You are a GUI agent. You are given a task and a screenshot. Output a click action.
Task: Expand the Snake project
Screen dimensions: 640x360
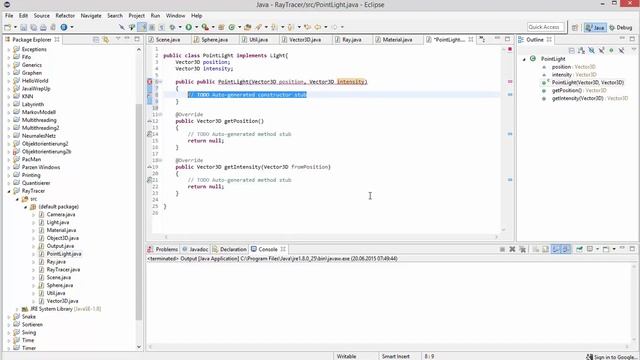coord(9,317)
